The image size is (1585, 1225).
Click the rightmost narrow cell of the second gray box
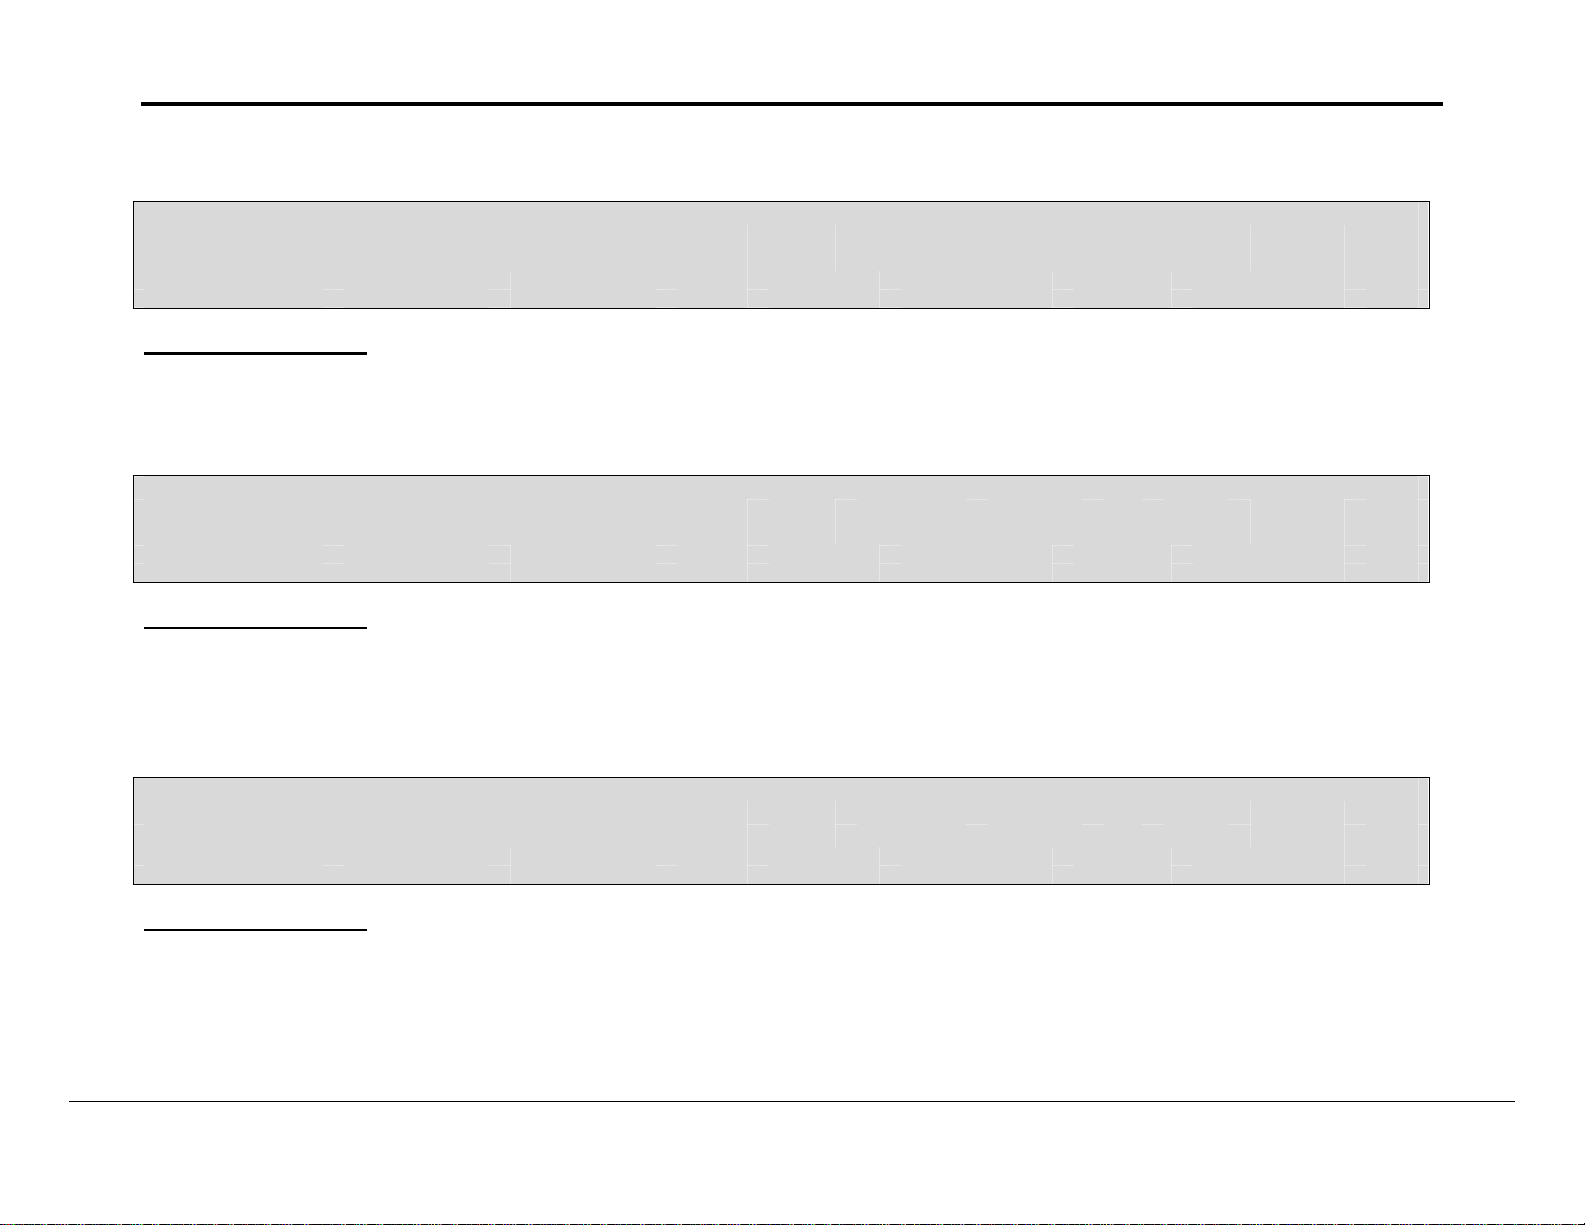pos(1385,528)
